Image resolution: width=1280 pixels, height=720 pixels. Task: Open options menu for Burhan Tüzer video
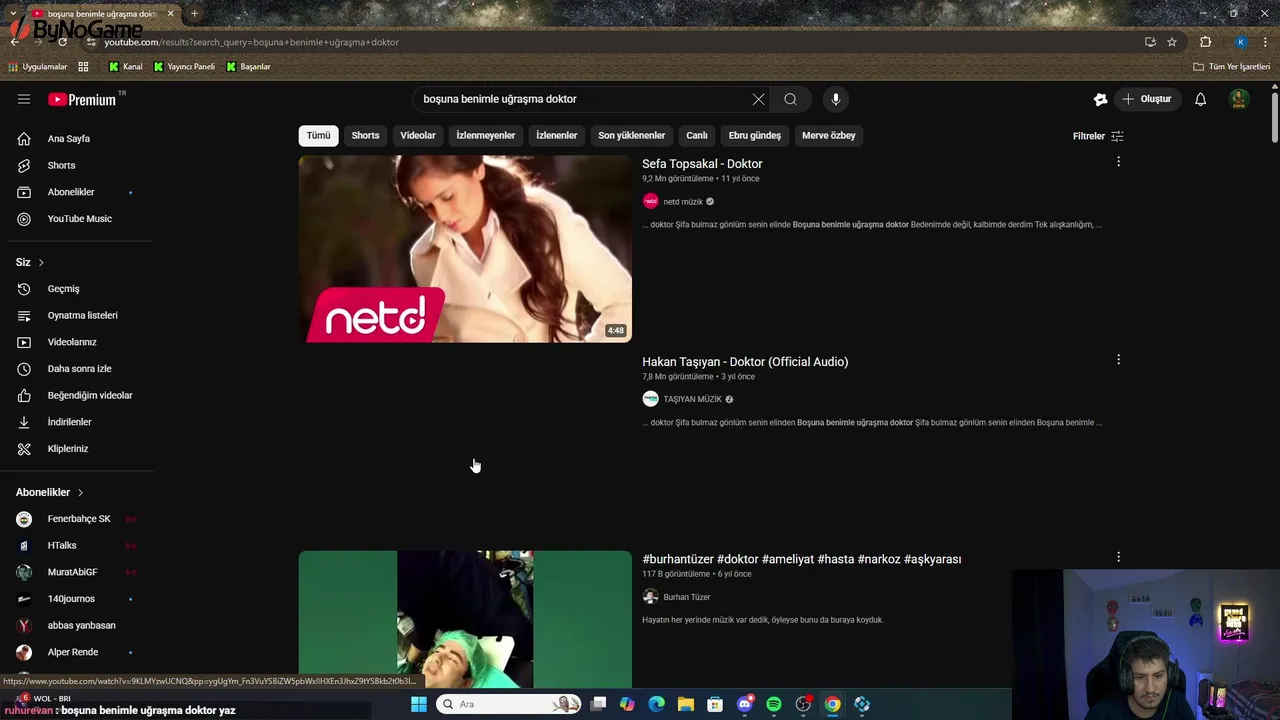click(1118, 557)
